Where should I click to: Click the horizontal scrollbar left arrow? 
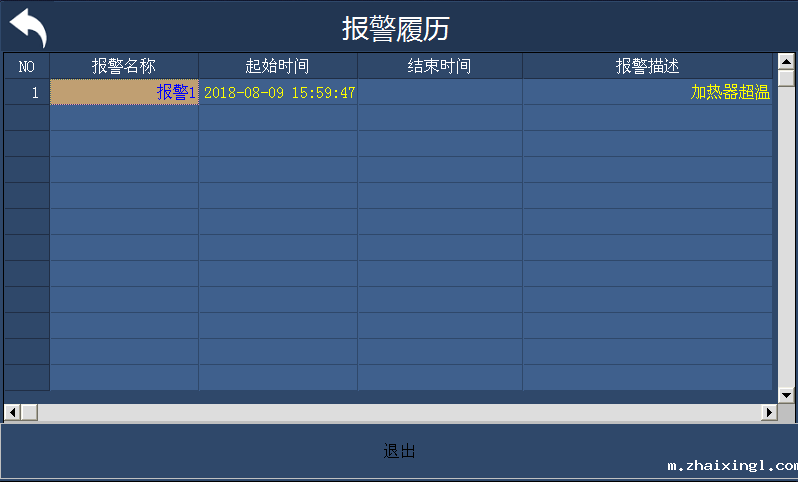coord(11,412)
